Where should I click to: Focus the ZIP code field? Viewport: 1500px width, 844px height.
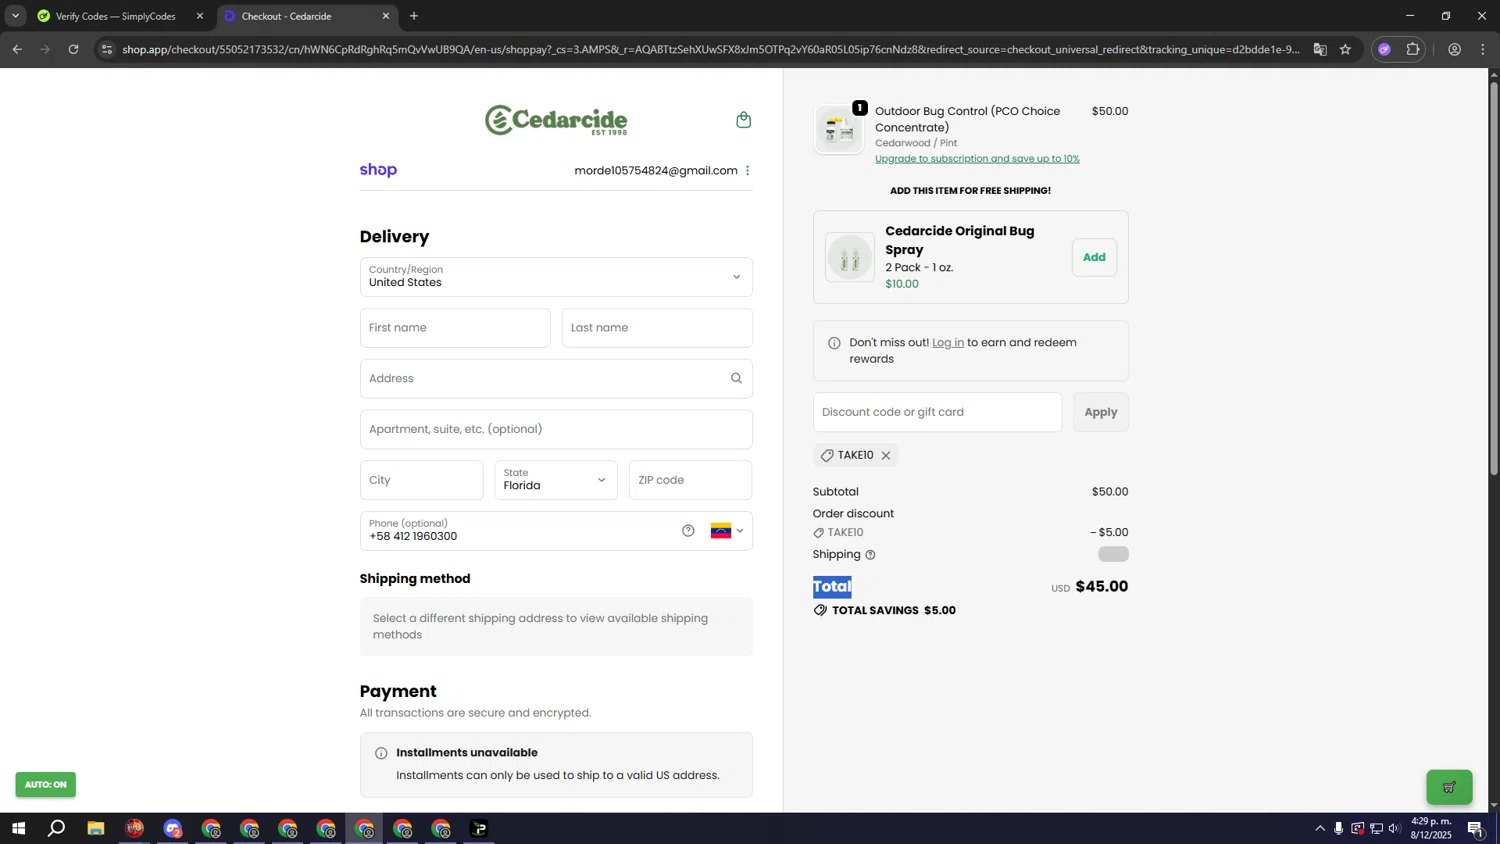690,480
